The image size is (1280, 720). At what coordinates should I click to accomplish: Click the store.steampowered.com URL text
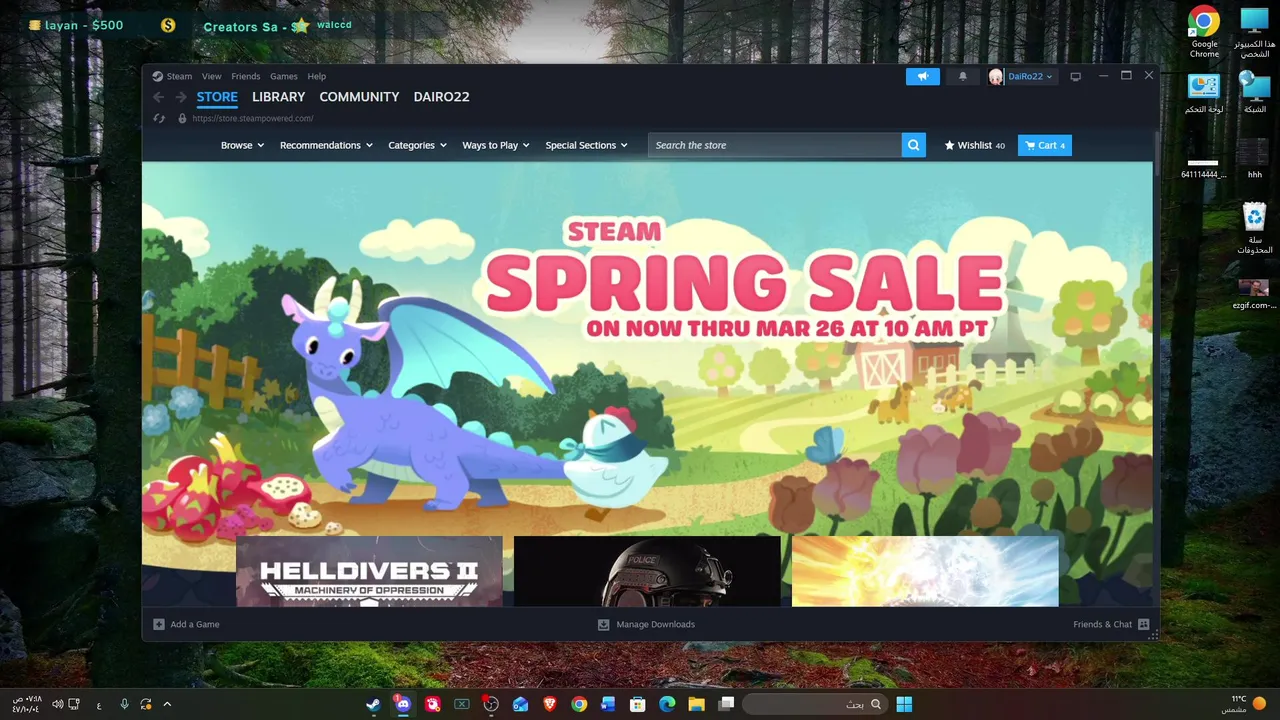(x=252, y=118)
